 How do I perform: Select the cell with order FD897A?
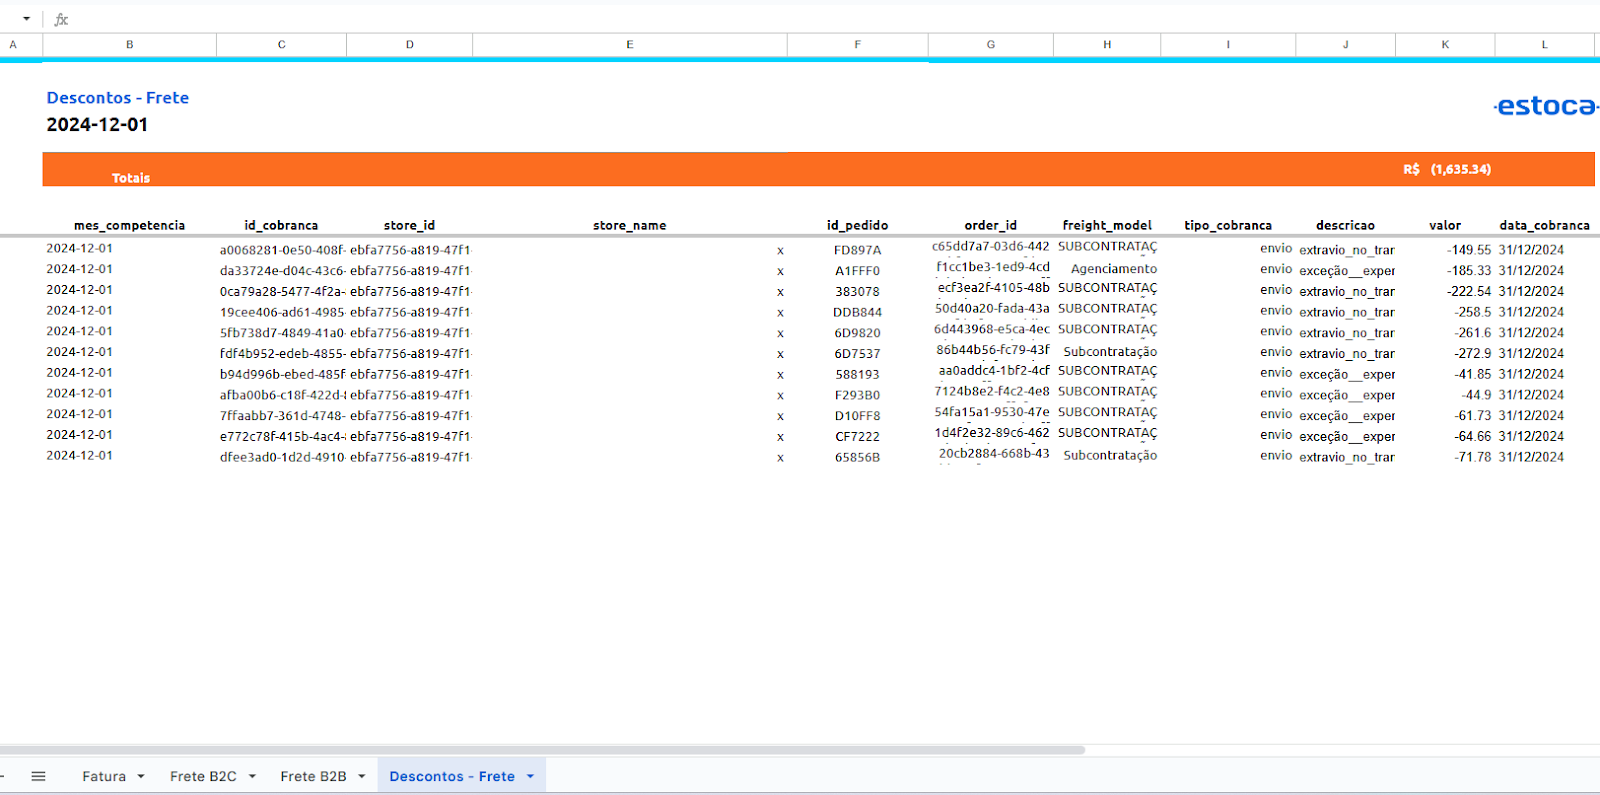[x=857, y=250]
